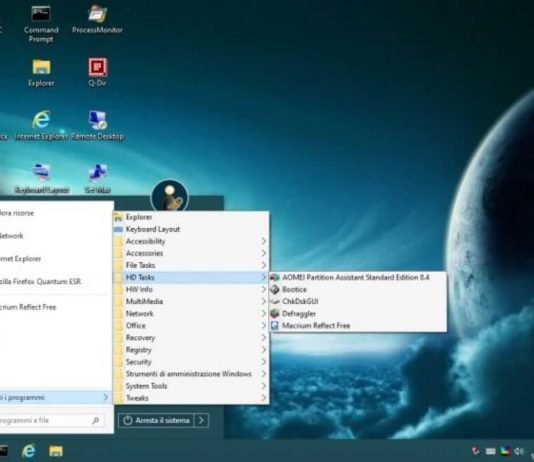
Task: Open the Tweaks folder
Action: (191, 398)
